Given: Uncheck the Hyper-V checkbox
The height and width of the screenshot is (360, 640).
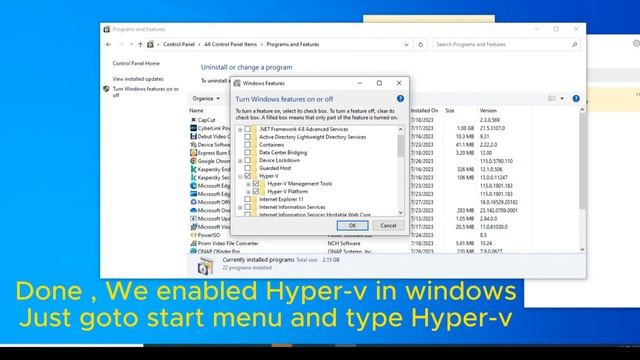Looking at the screenshot, I should coord(247,176).
